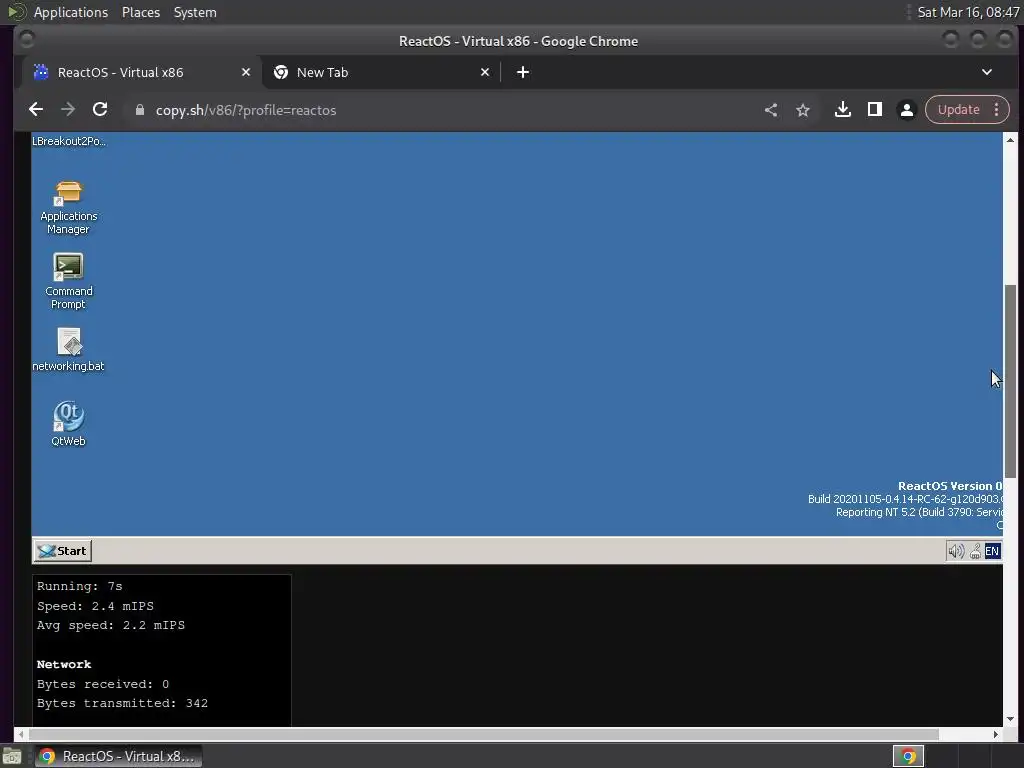Click horizontal page scrollbar thumb

click(484, 734)
